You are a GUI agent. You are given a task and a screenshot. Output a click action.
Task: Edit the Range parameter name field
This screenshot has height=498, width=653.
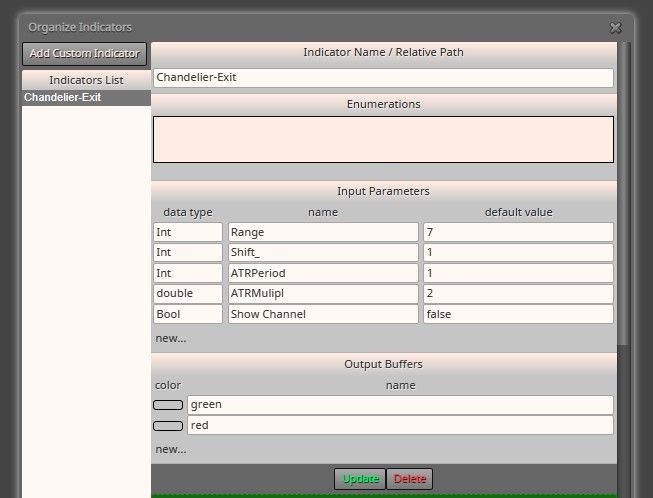point(323,232)
